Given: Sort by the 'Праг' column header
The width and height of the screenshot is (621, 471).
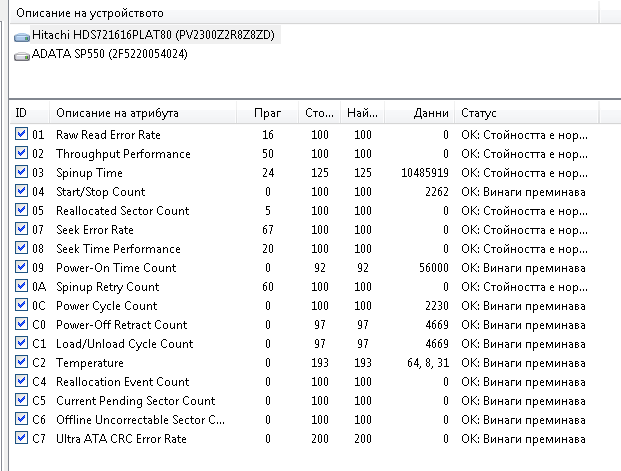Looking at the screenshot, I should tap(267, 113).
